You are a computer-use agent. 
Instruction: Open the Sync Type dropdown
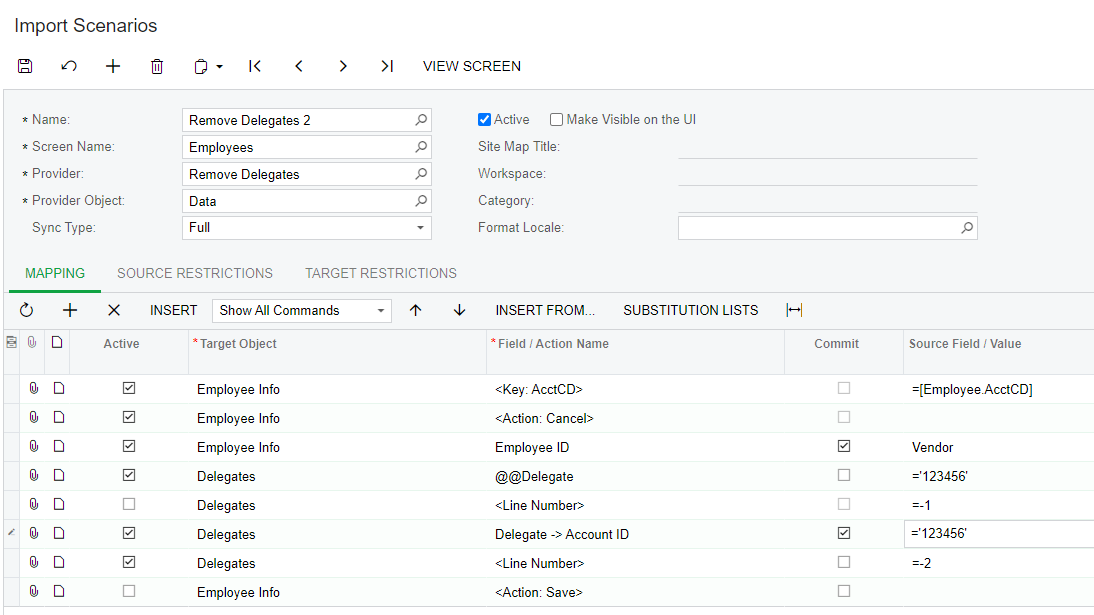(x=420, y=228)
